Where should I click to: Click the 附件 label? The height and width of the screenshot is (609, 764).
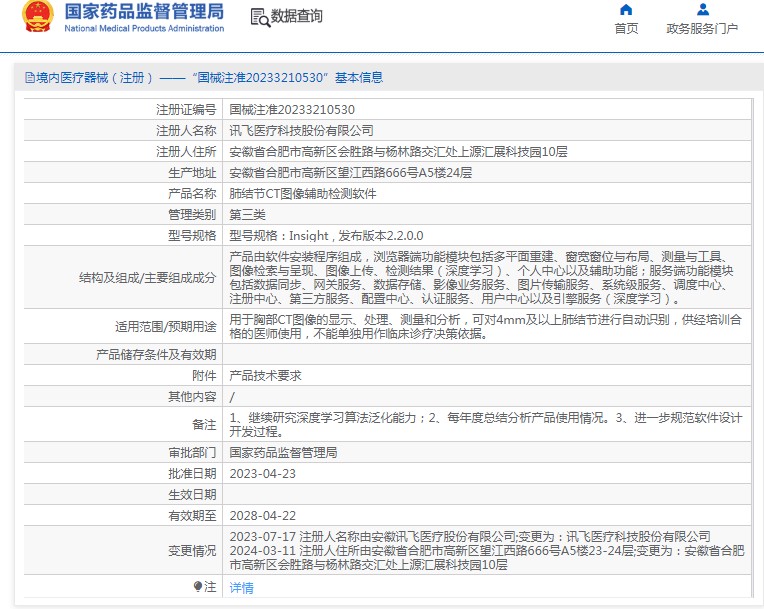point(204,375)
